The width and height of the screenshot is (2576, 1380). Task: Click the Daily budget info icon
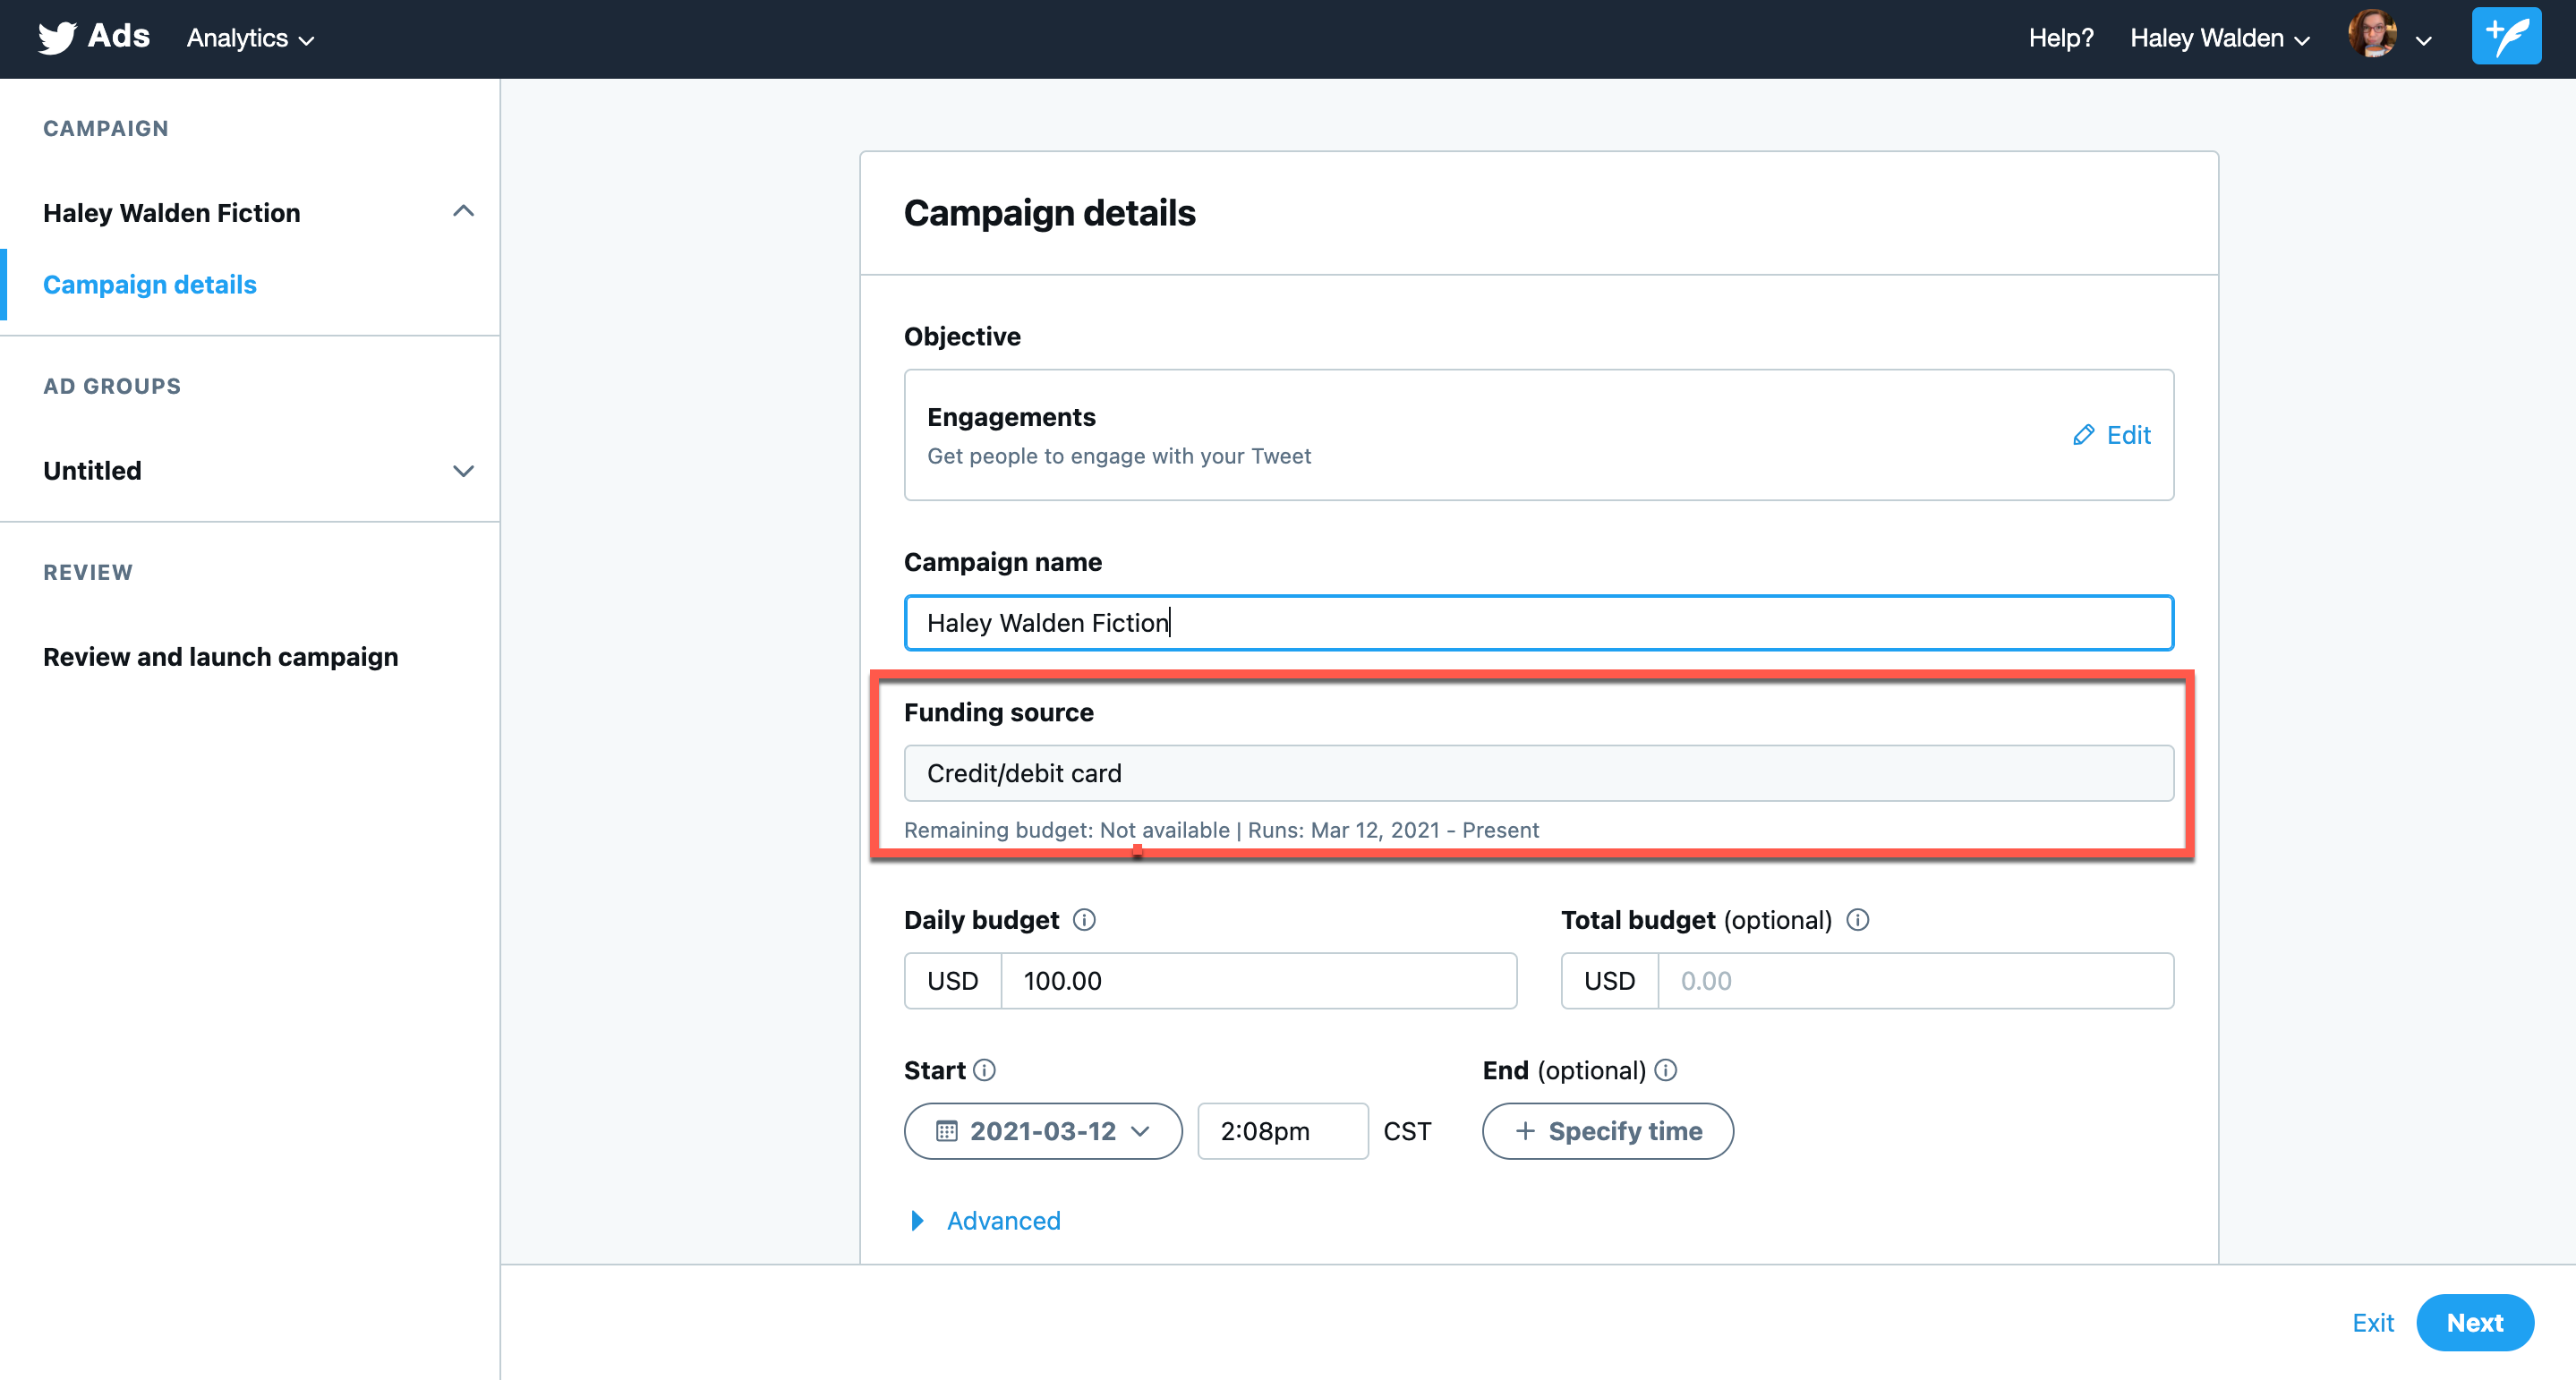1084,920
